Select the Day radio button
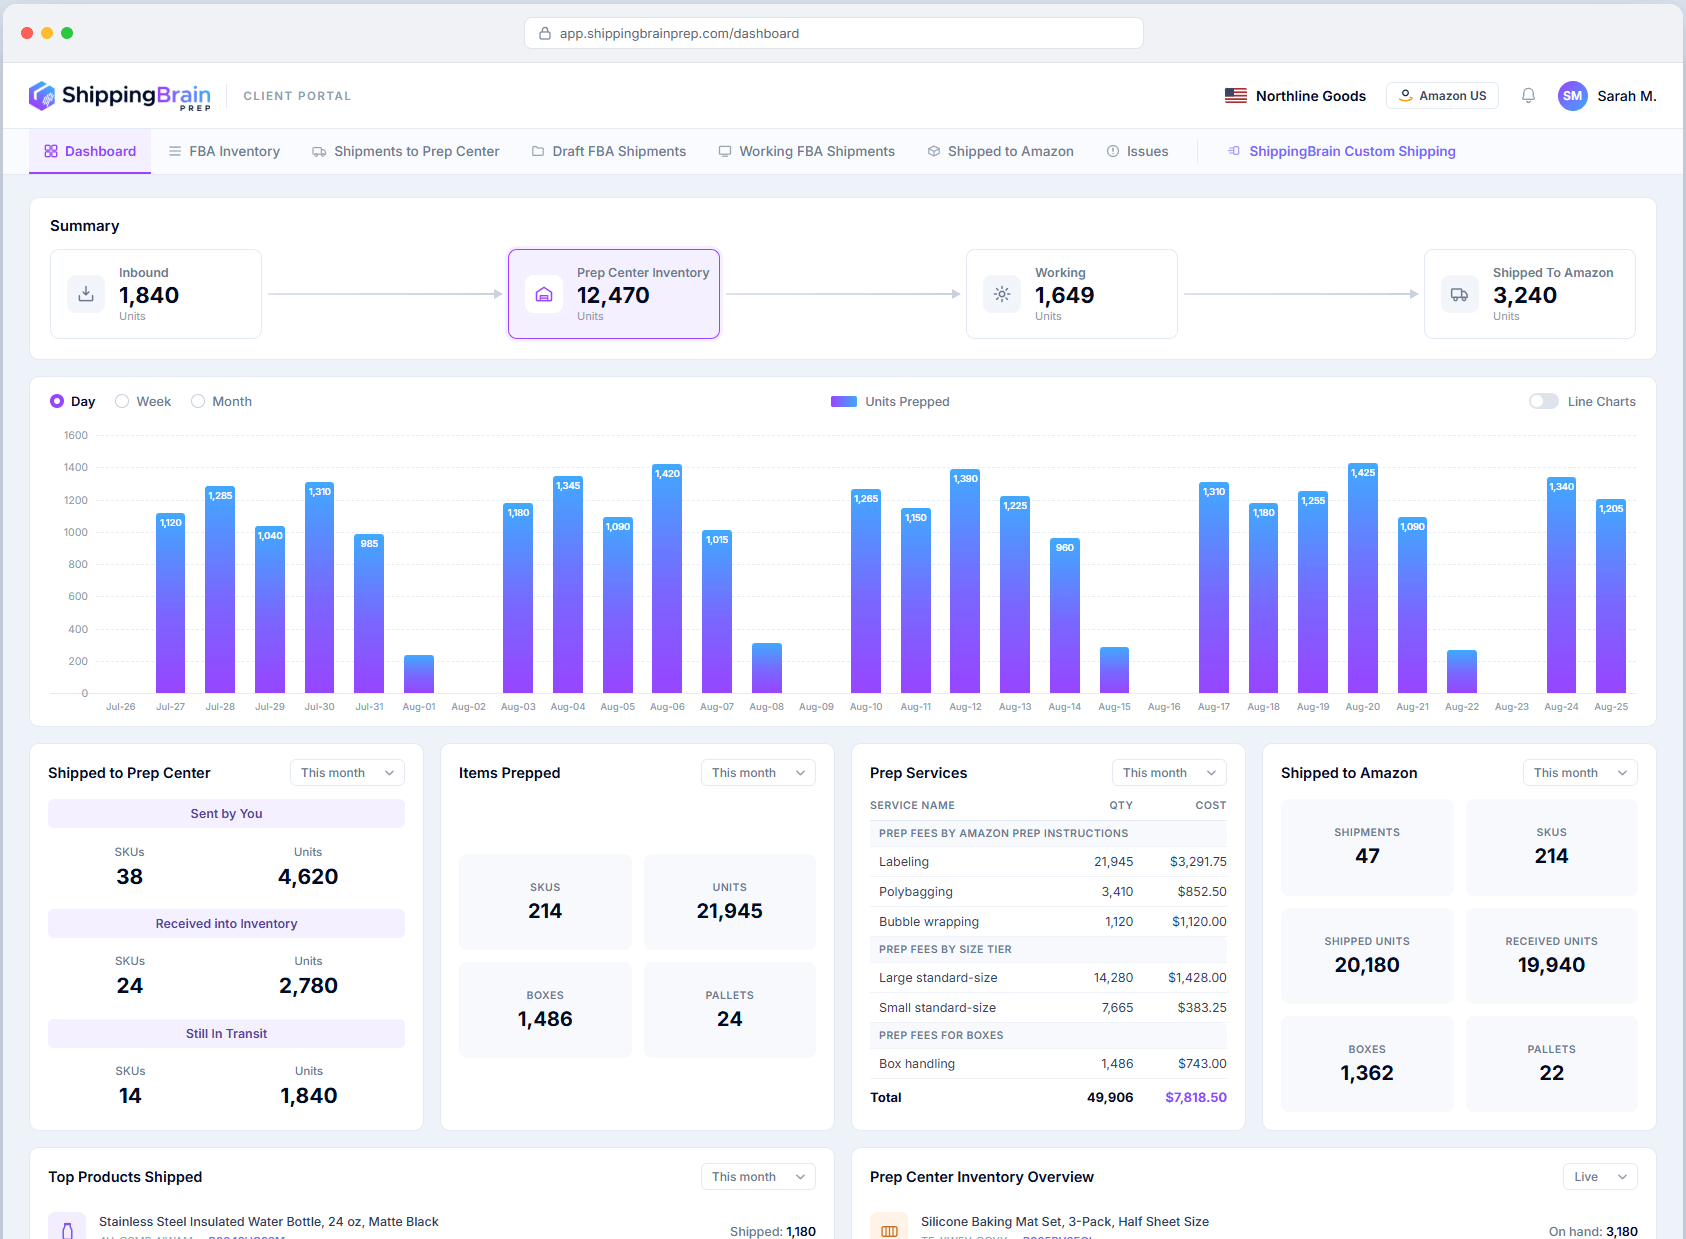 coord(57,401)
